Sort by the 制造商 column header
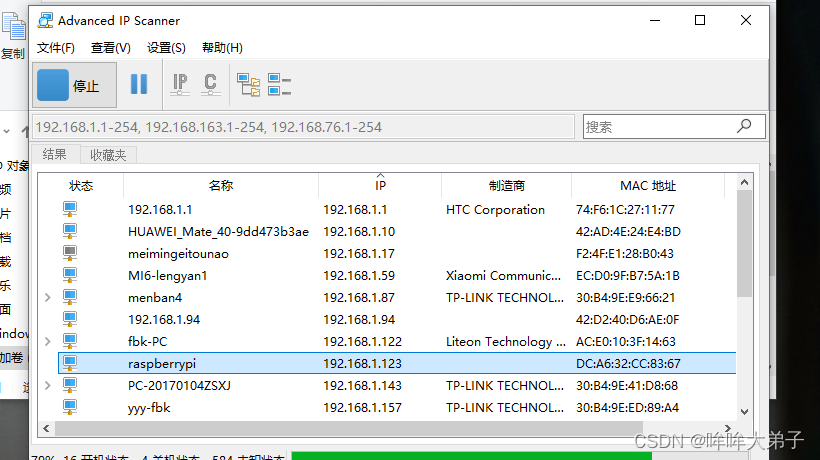The height and width of the screenshot is (460, 820). pyautogui.click(x=506, y=186)
